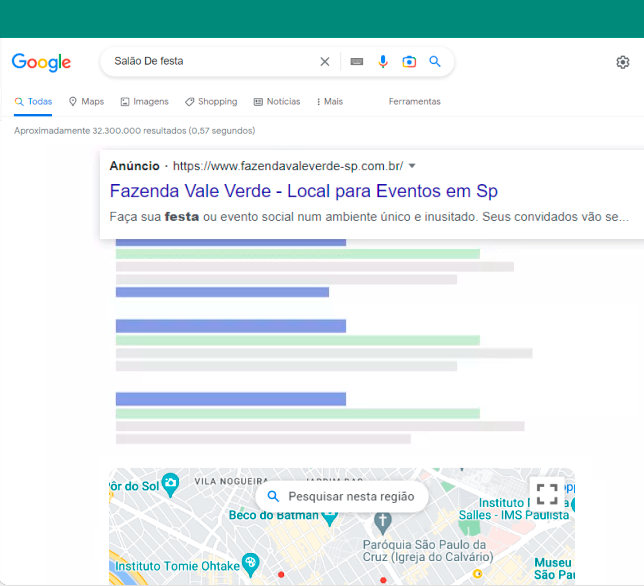The width and height of the screenshot is (644, 586).
Task: Click the Instituto Tomie Ohtake pin
Action: 251,565
